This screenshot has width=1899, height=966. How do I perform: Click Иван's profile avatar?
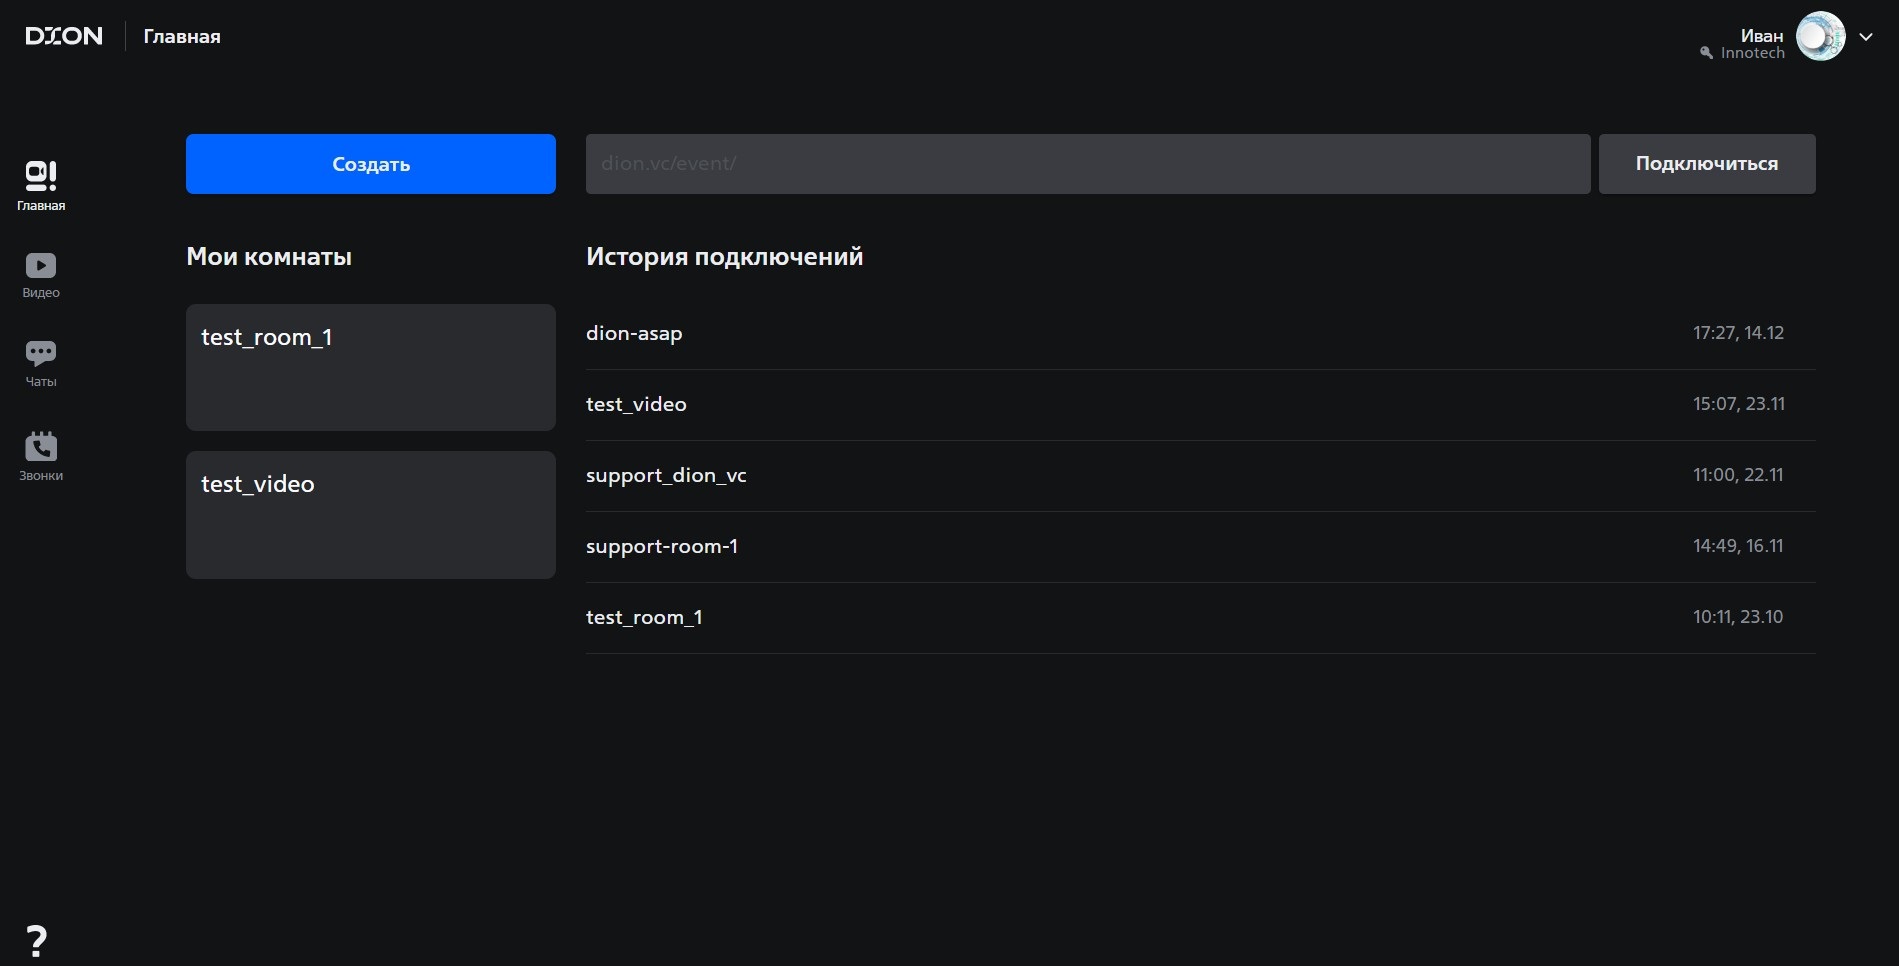[x=1820, y=37]
